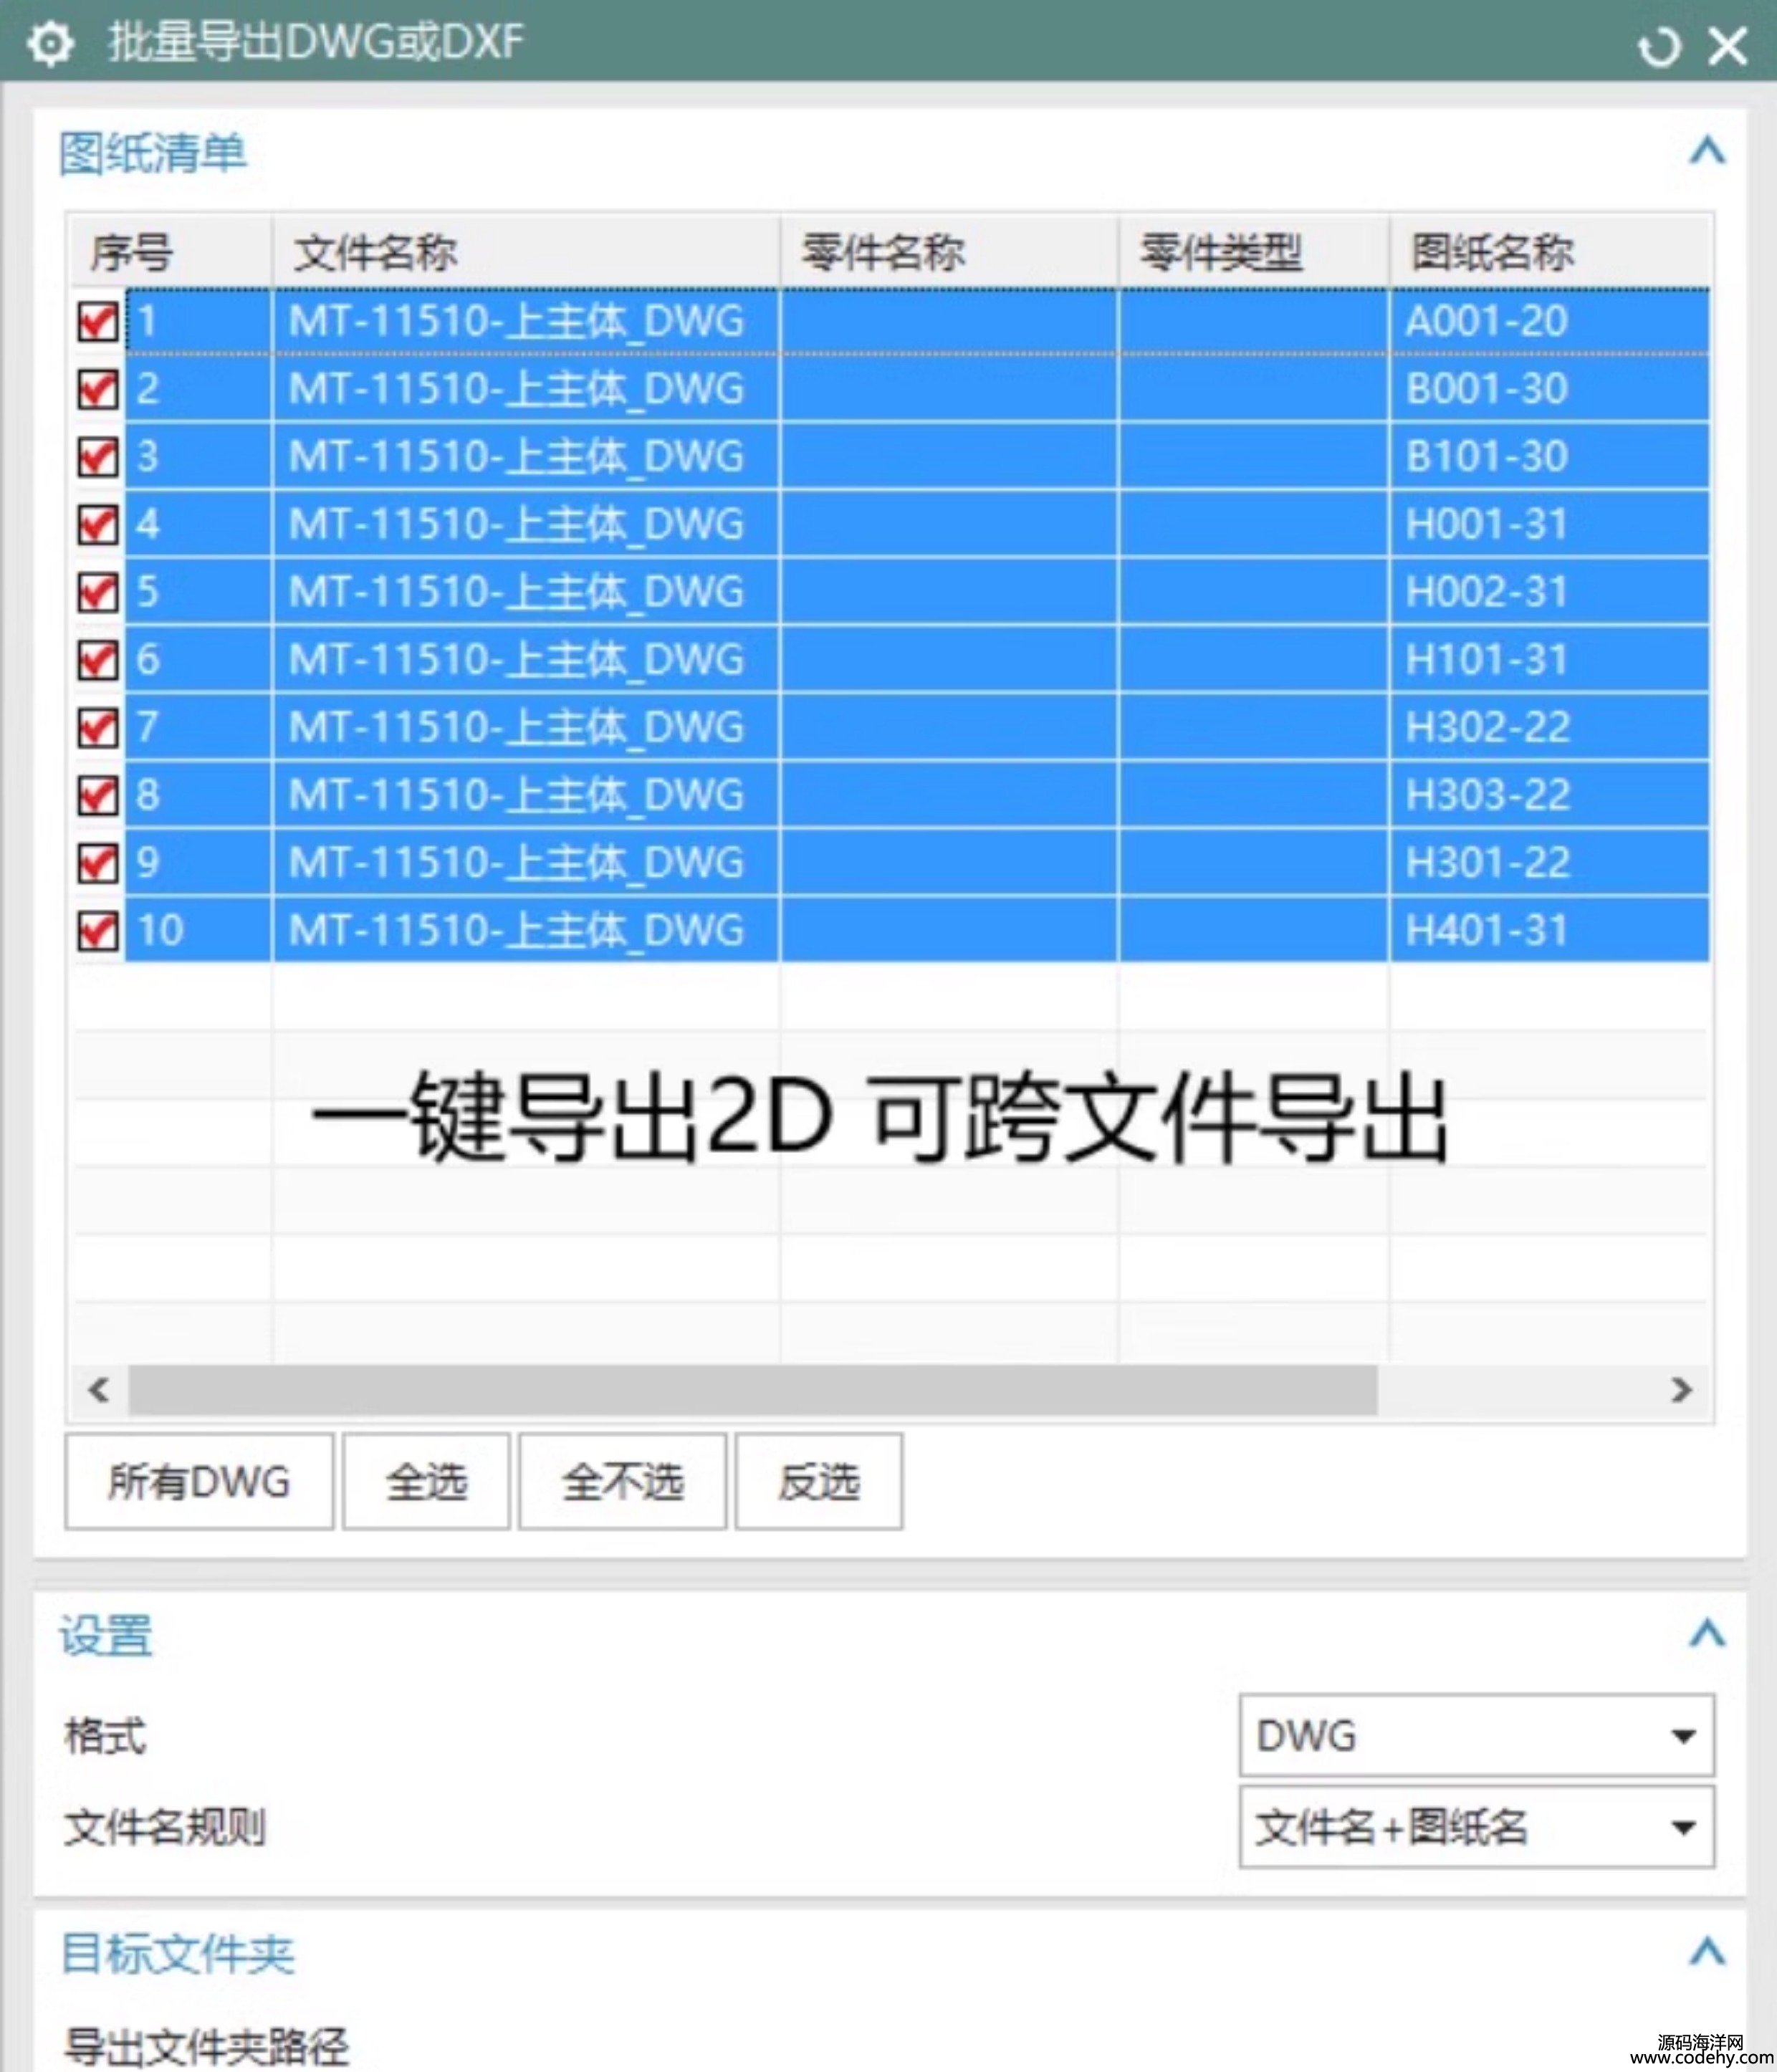The height and width of the screenshot is (2072, 1777).
Task: Click file name cell in row 10
Action: [526, 931]
